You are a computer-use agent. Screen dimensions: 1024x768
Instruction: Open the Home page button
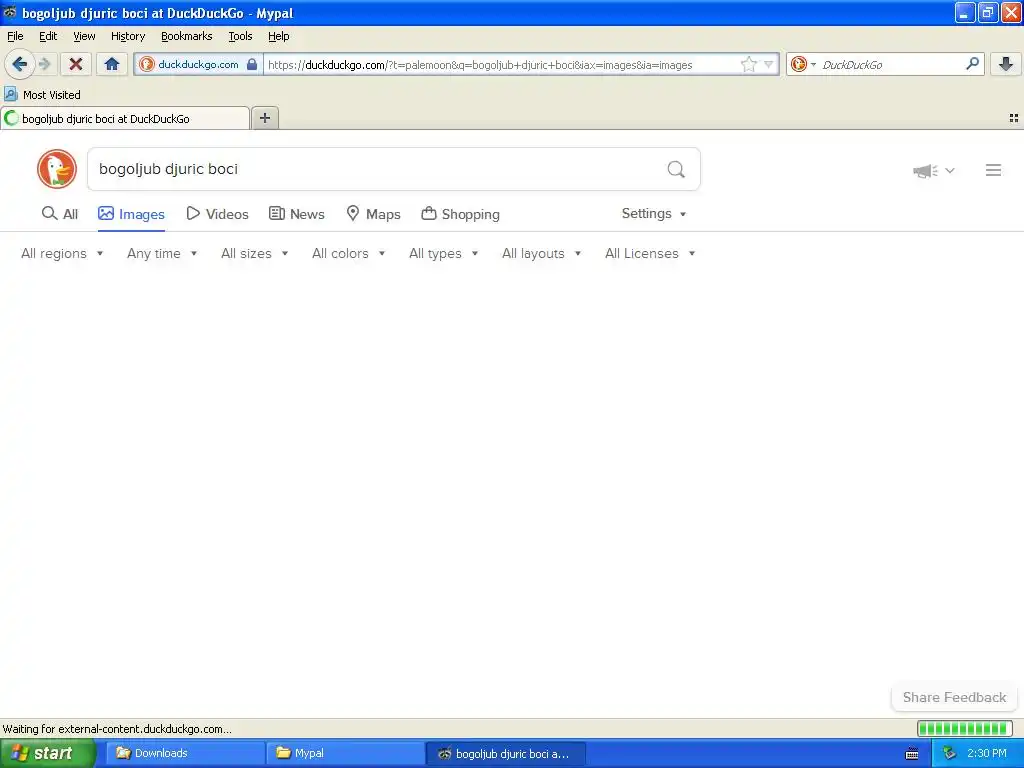point(112,64)
